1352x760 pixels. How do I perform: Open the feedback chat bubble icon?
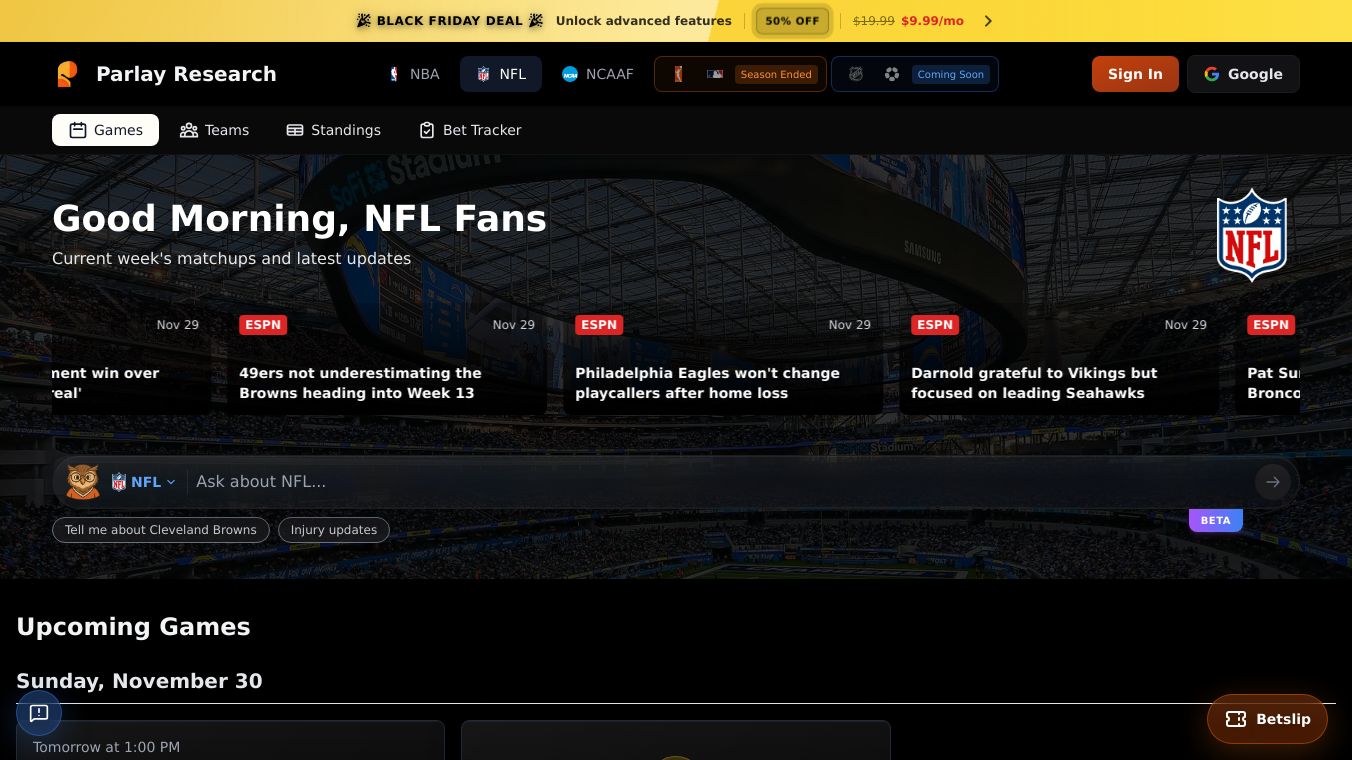39,713
